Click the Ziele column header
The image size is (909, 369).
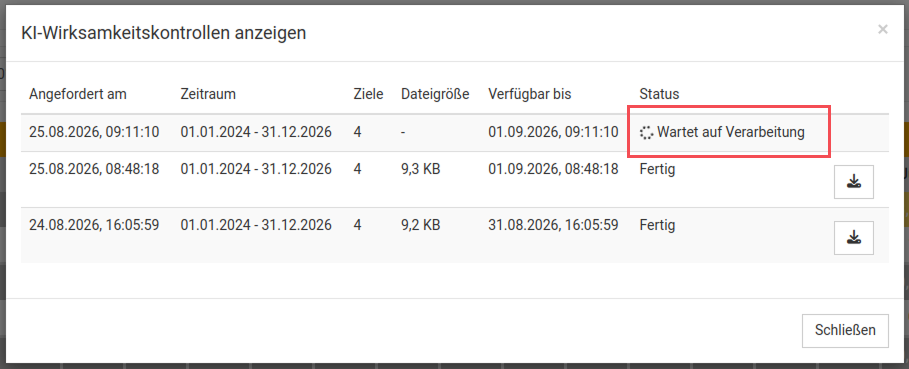368,94
